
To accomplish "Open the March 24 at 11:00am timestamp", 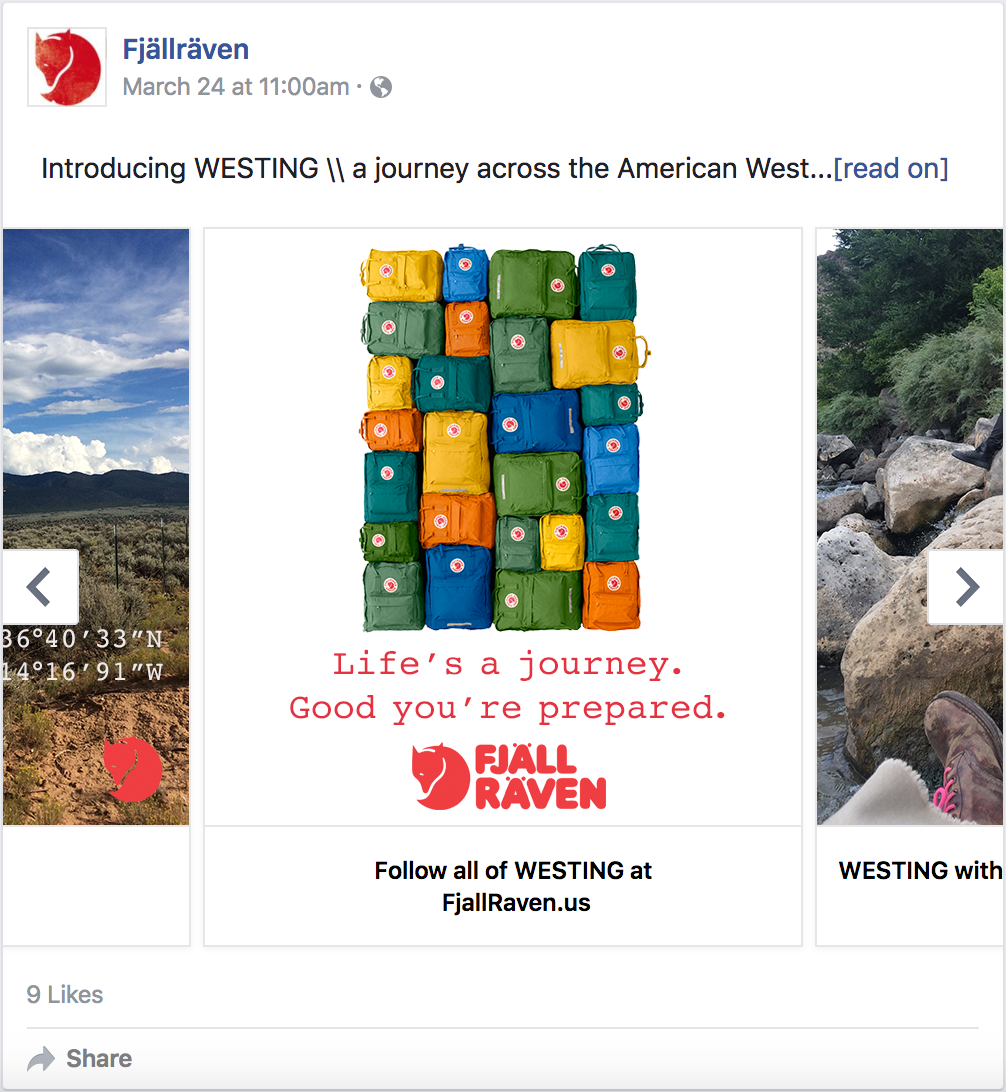I will point(236,87).
